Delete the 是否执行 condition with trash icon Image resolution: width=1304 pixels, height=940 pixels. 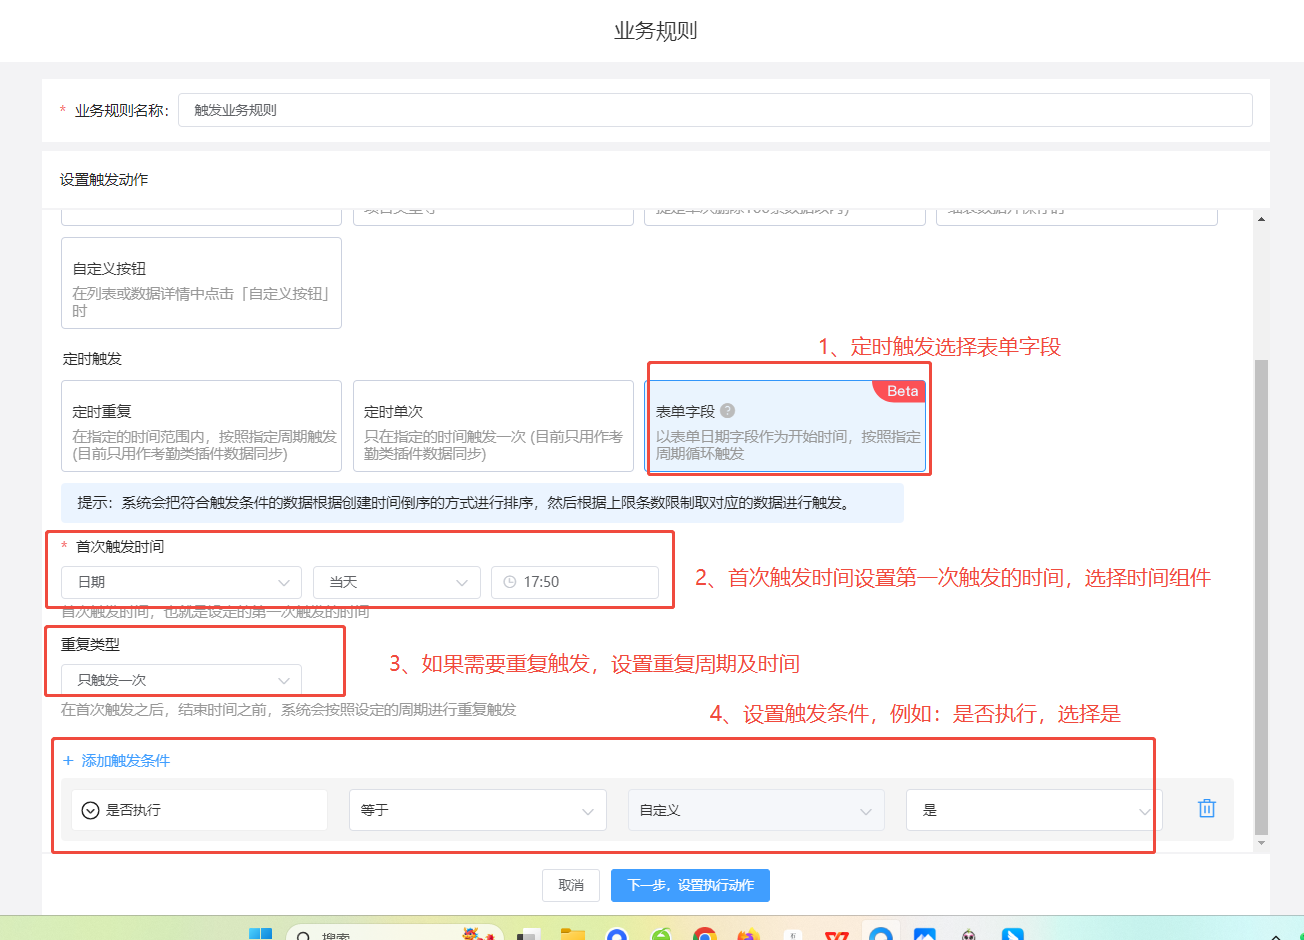pos(1206,809)
